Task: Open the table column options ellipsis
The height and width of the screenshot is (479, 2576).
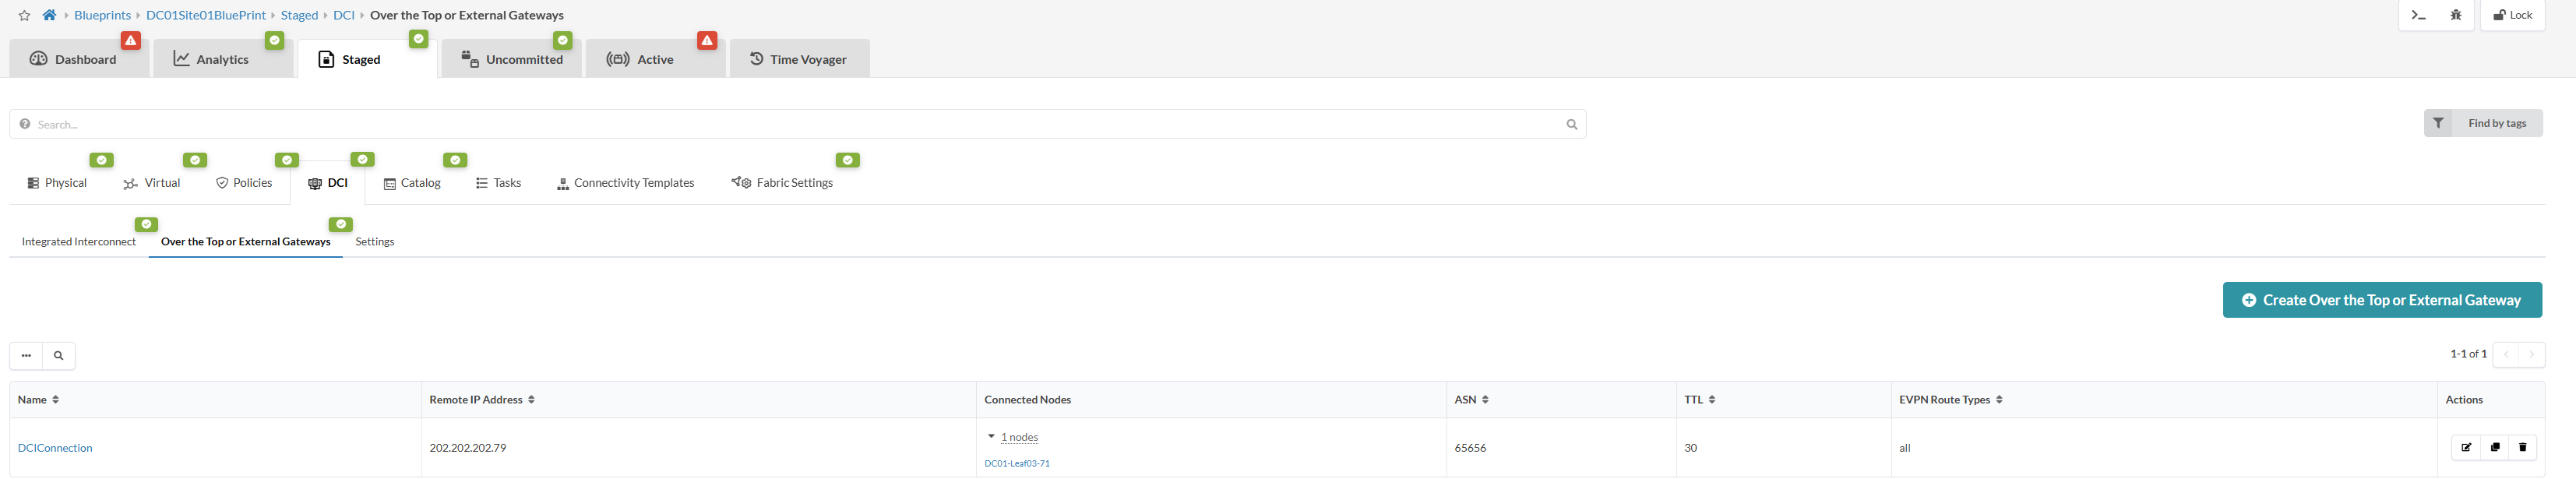Action: (26, 355)
